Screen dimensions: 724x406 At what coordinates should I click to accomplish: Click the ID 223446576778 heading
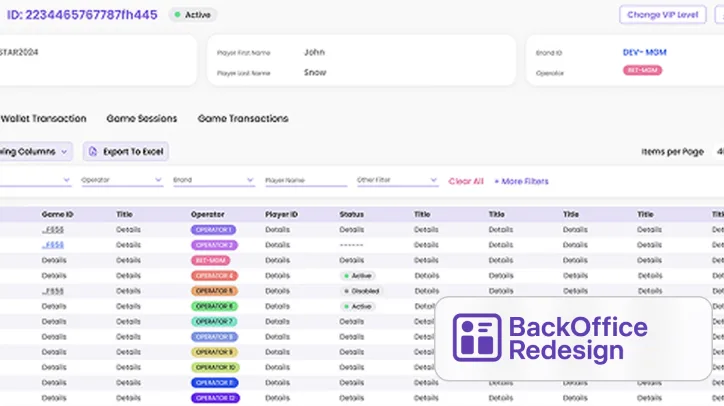coord(82,15)
